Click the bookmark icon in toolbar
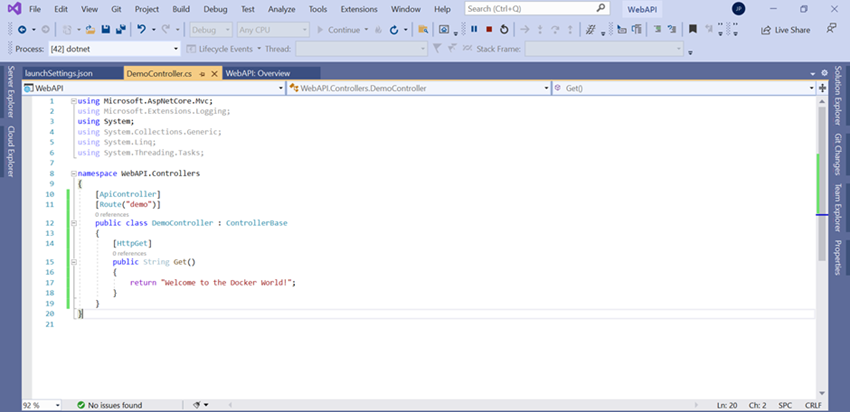This screenshot has height=412, width=850. point(693,30)
